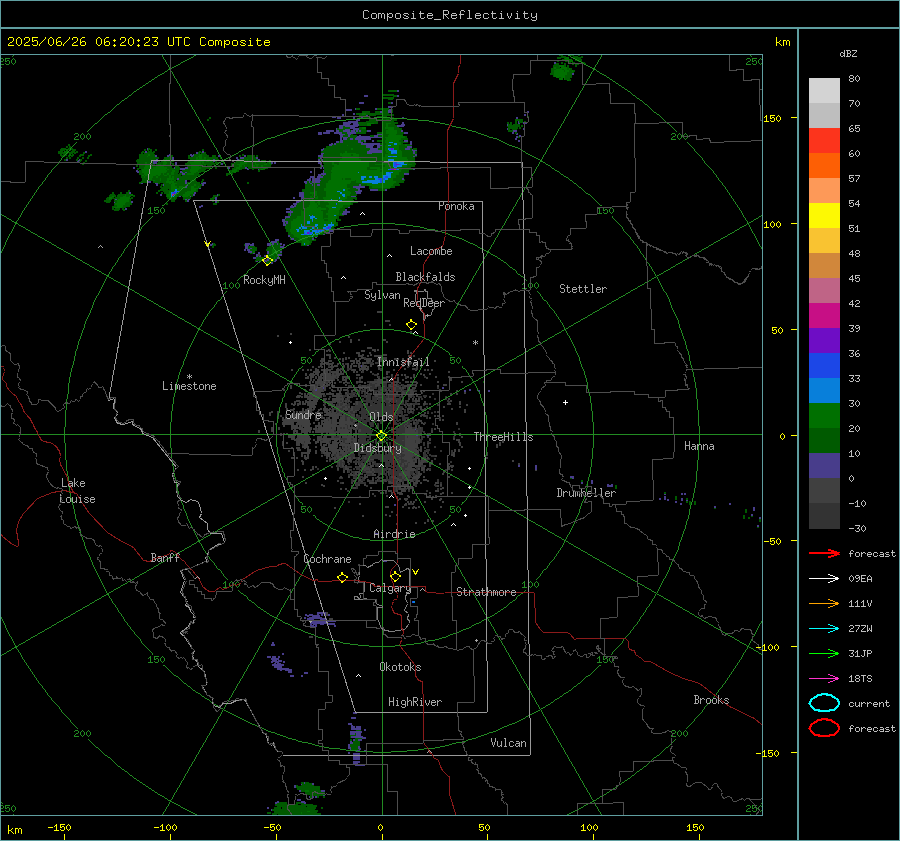Viewport: 900px width, 841px height.
Task: Click the dBZ legend heading
Action: click(x=848, y=54)
